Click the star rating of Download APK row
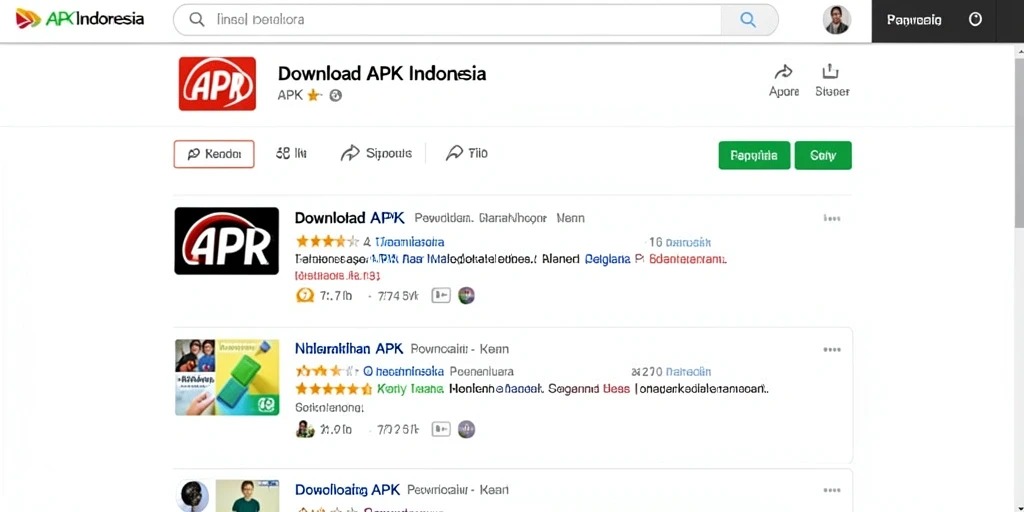 [x=327, y=241]
